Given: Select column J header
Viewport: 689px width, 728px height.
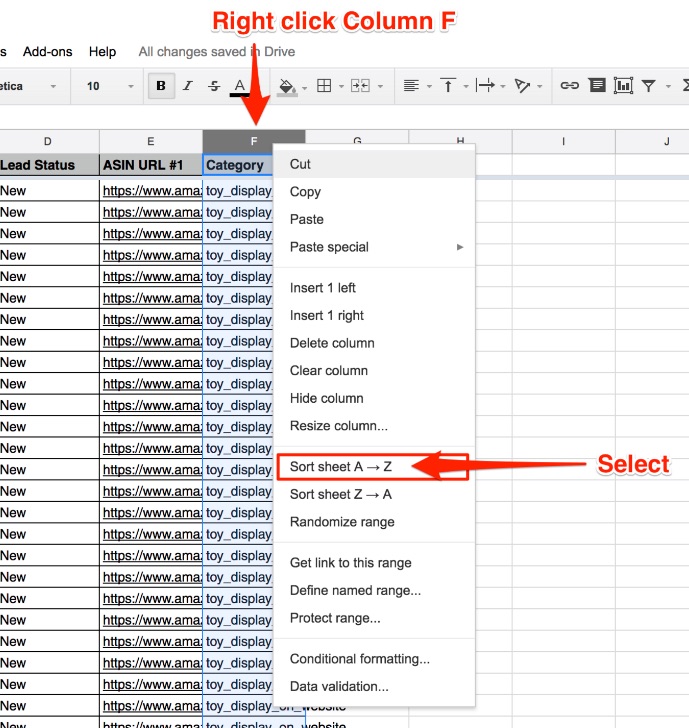Looking at the screenshot, I should click(652, 142).
